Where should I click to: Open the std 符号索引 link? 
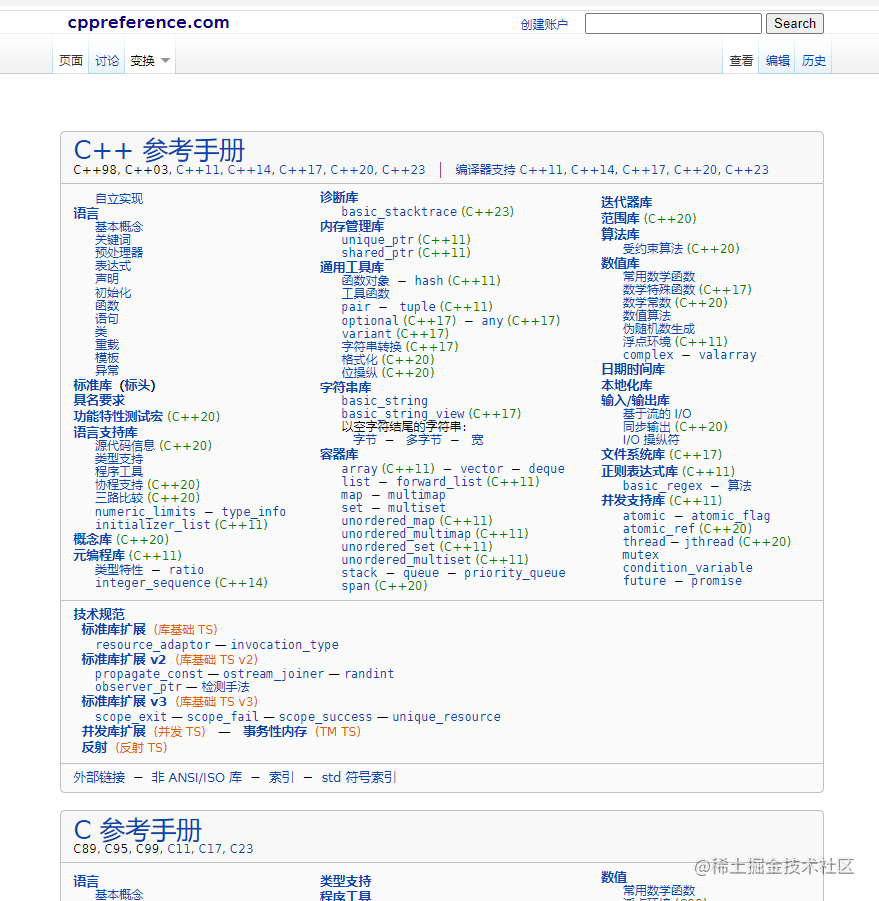point(358,777)
